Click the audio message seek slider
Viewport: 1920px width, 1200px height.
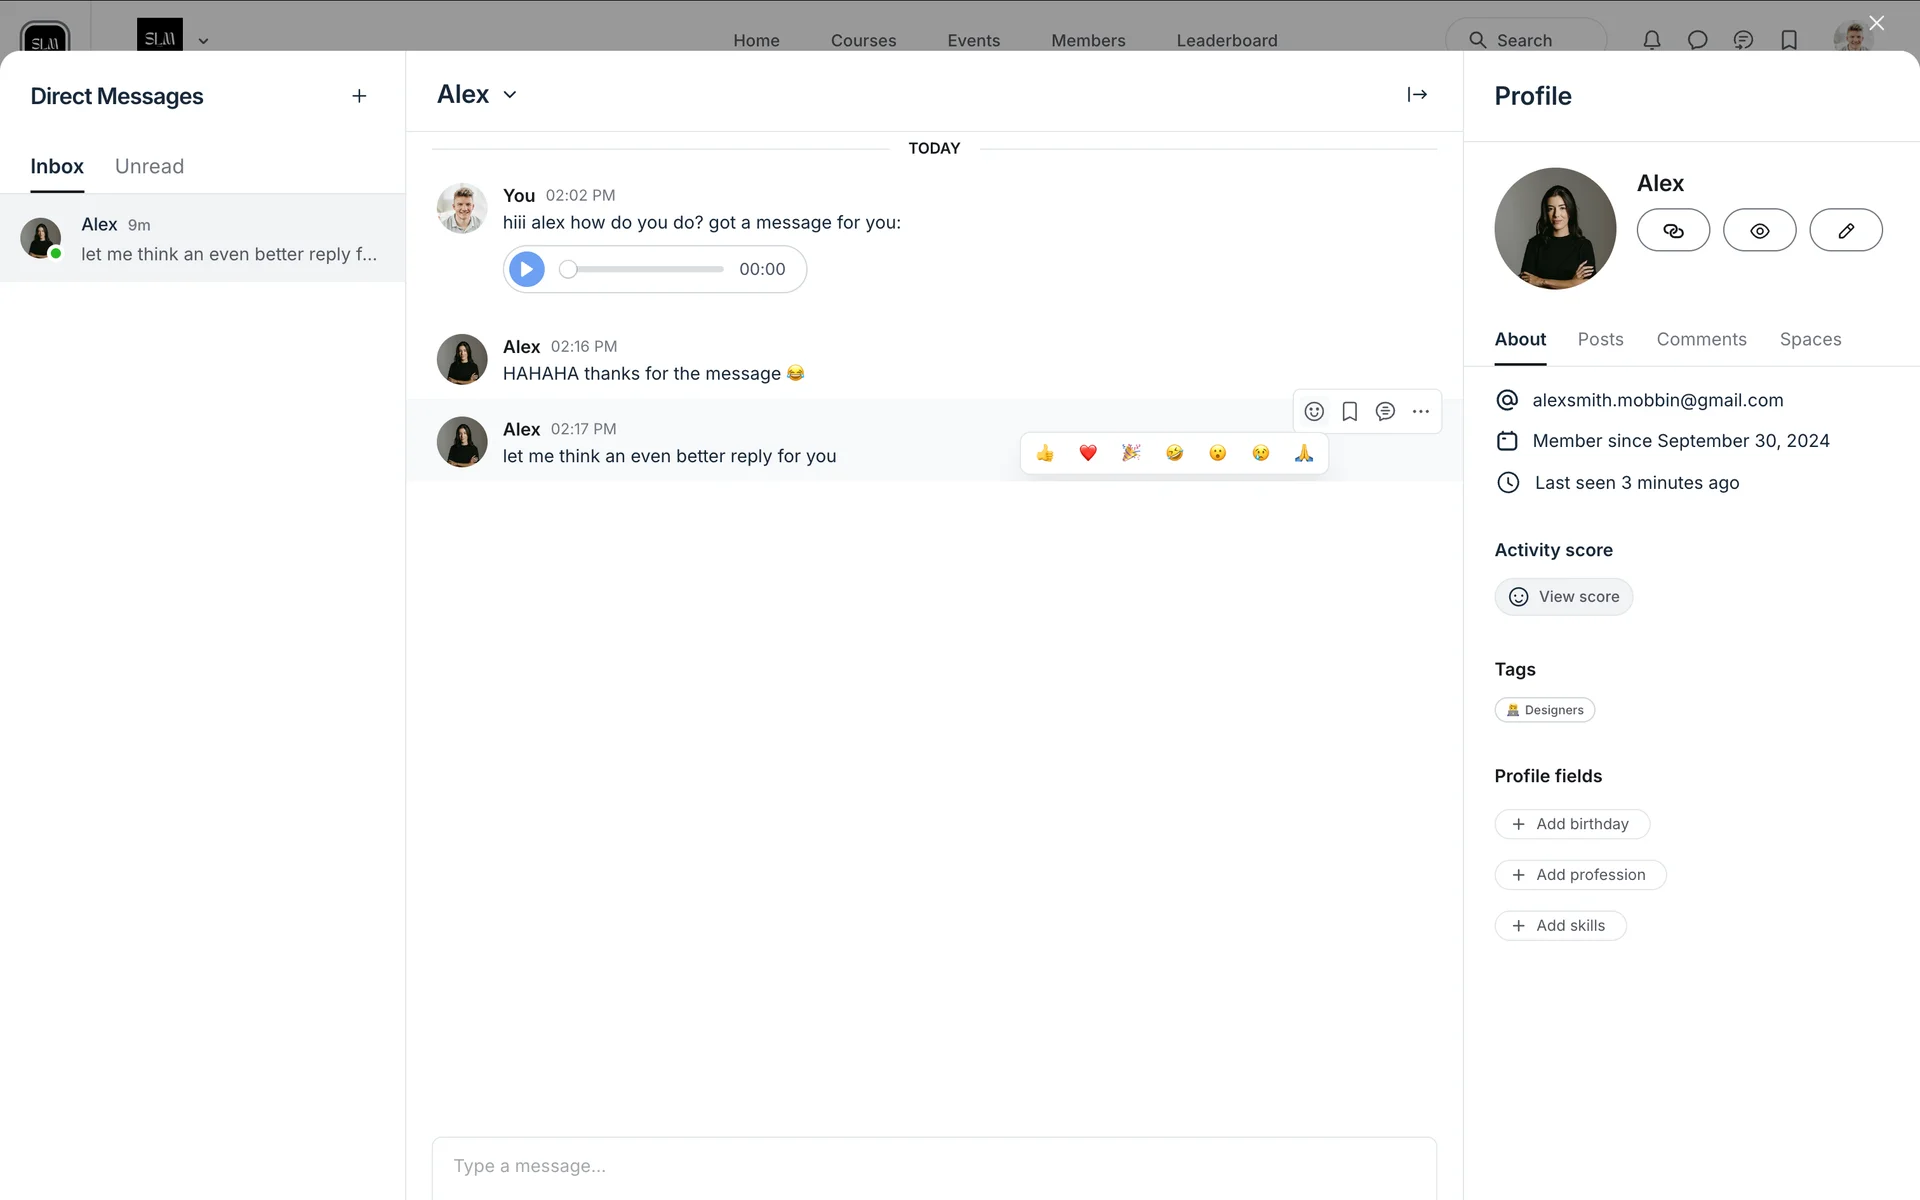tap(645, 269)
